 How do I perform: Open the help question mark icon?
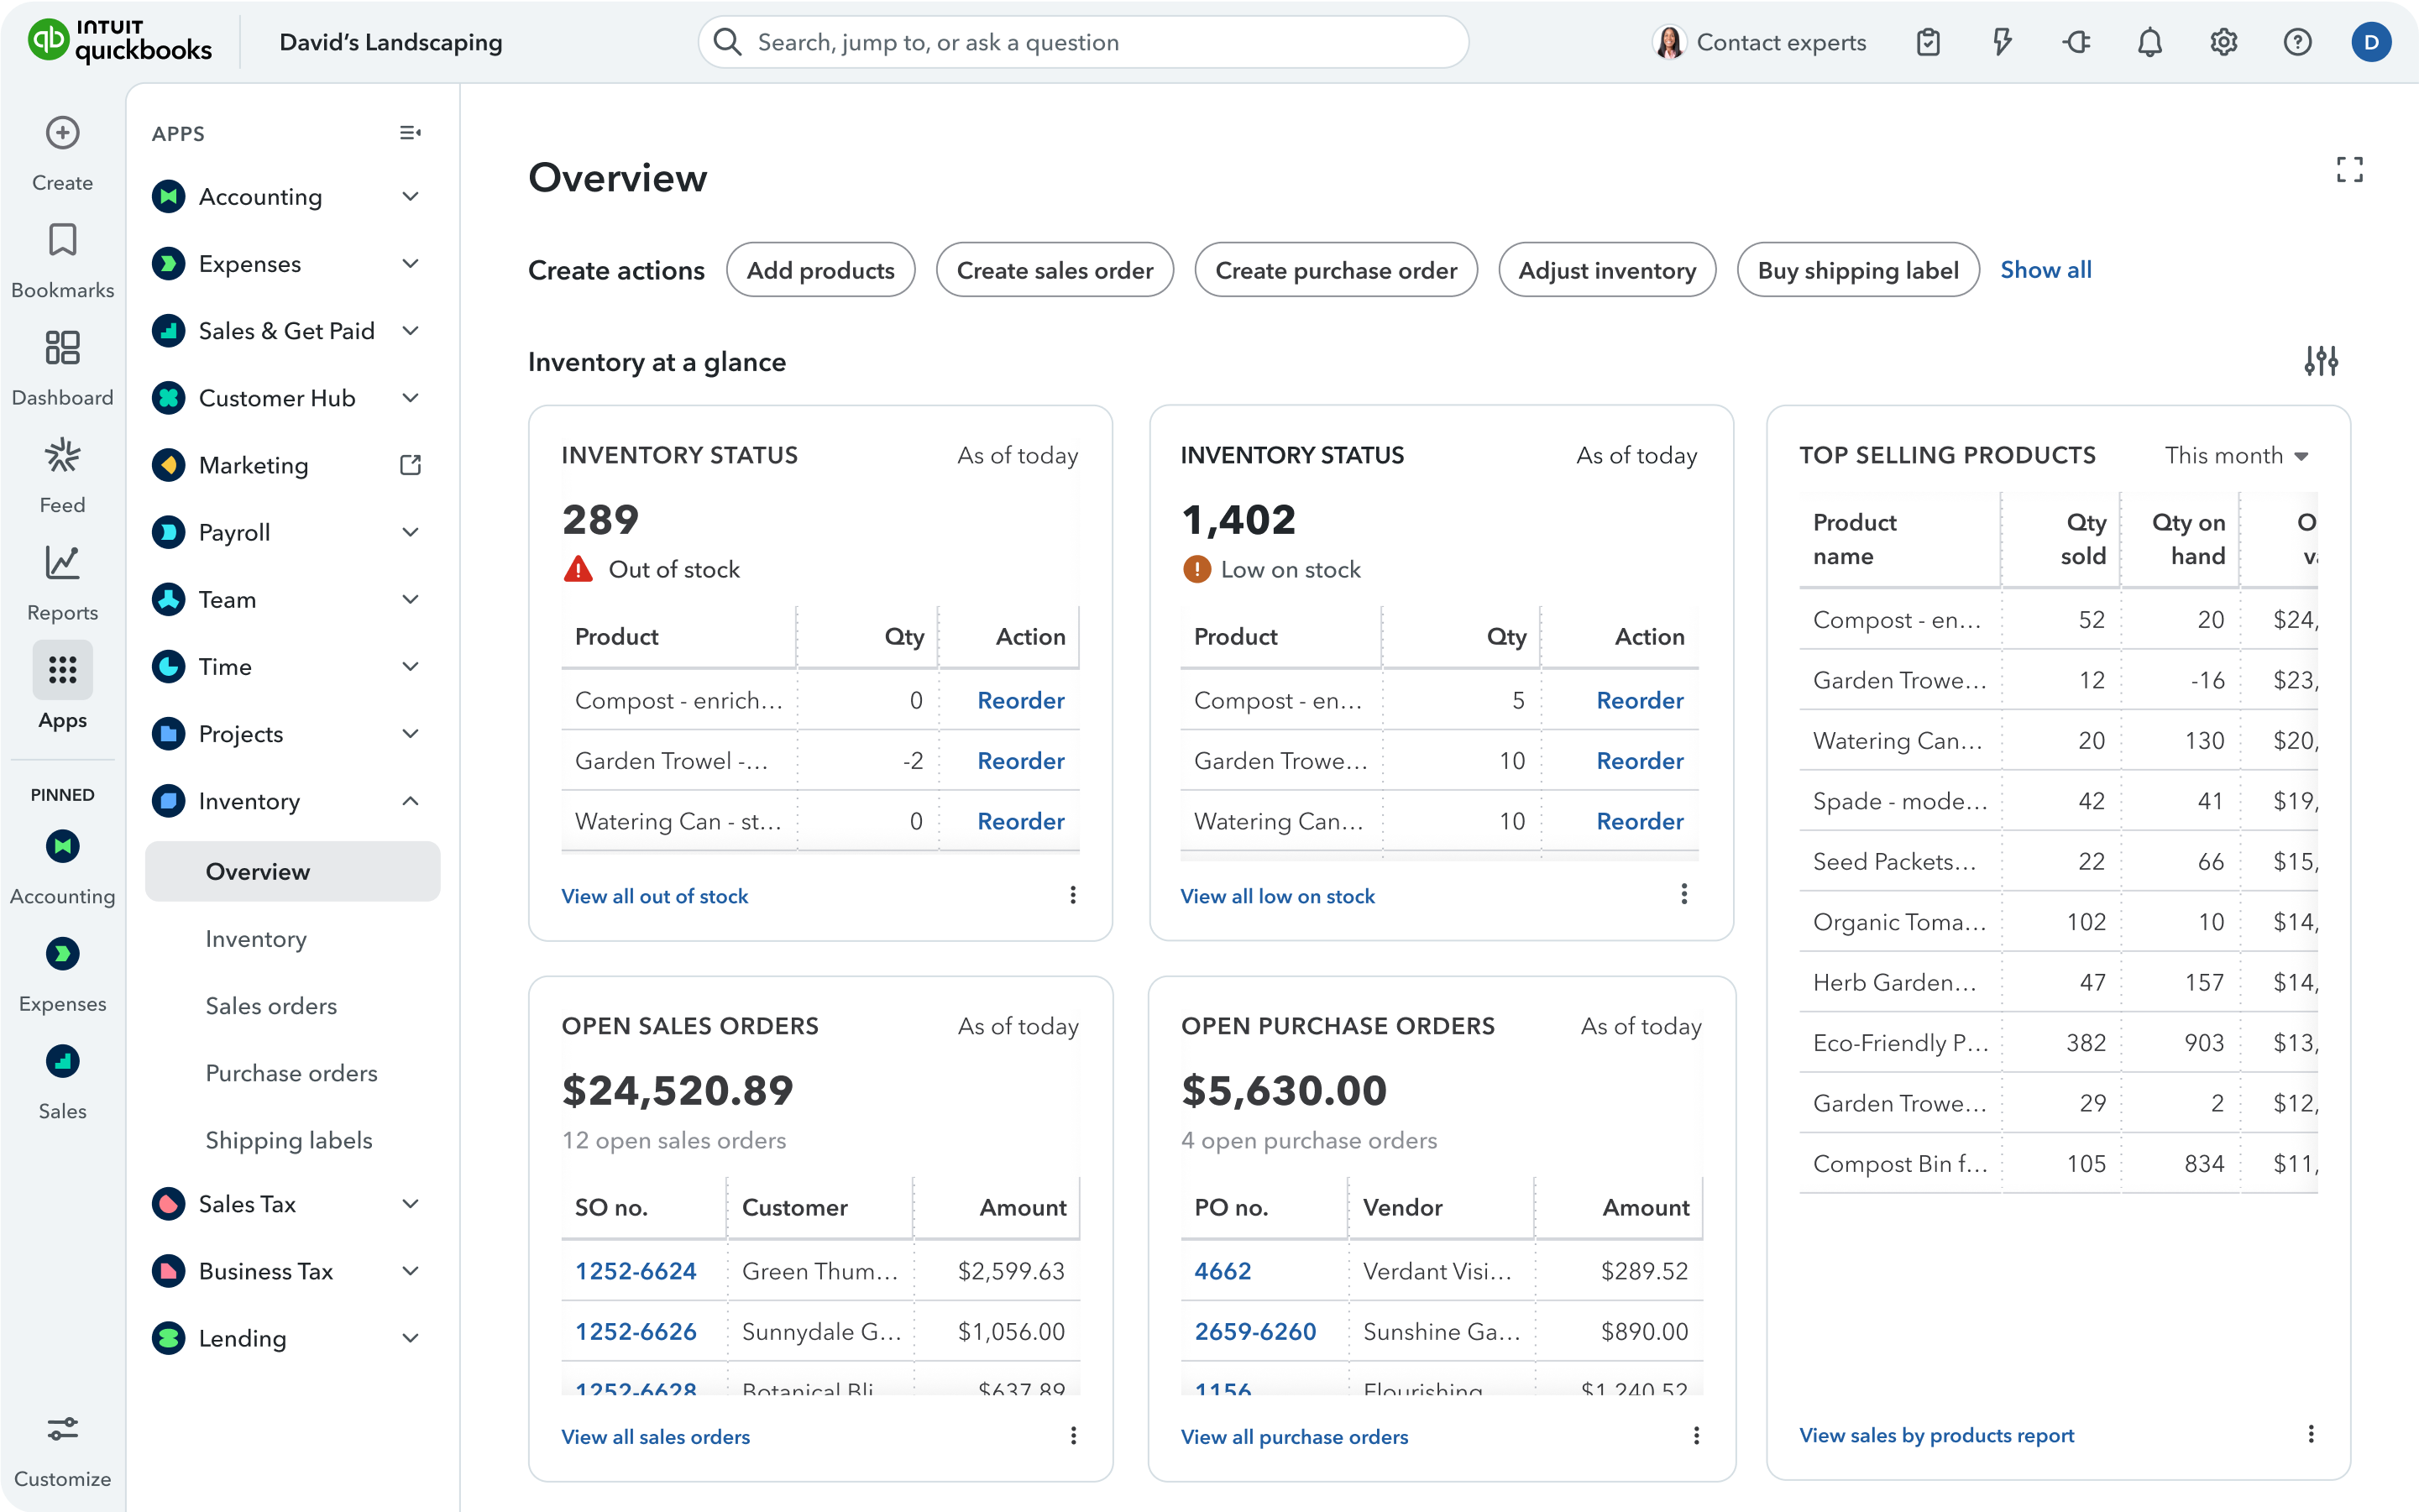(x=2297, y=42)
